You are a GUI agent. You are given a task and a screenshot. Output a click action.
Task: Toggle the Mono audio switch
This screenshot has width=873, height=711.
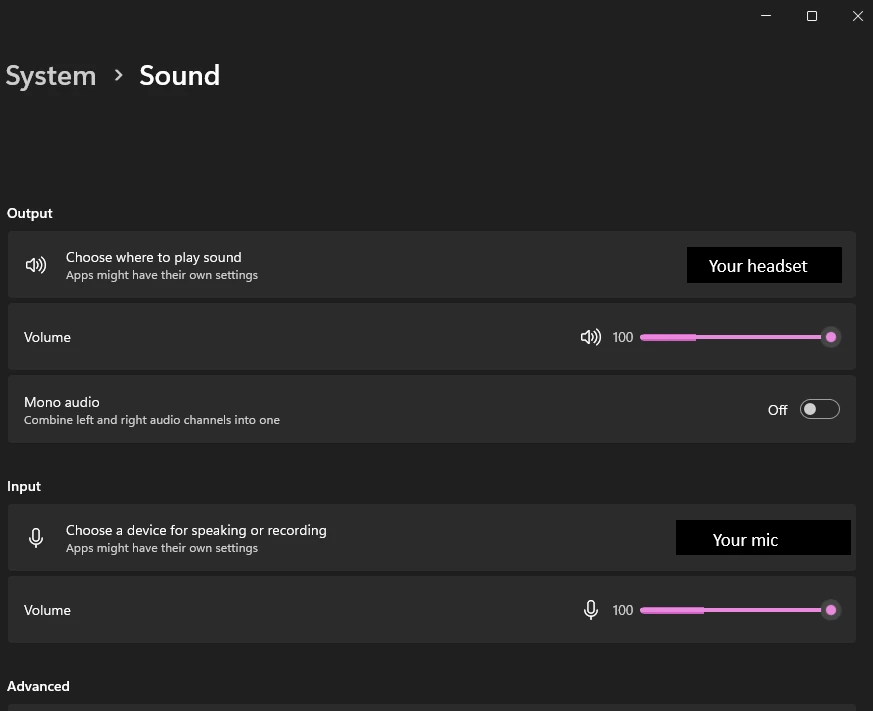pos(820,409)
